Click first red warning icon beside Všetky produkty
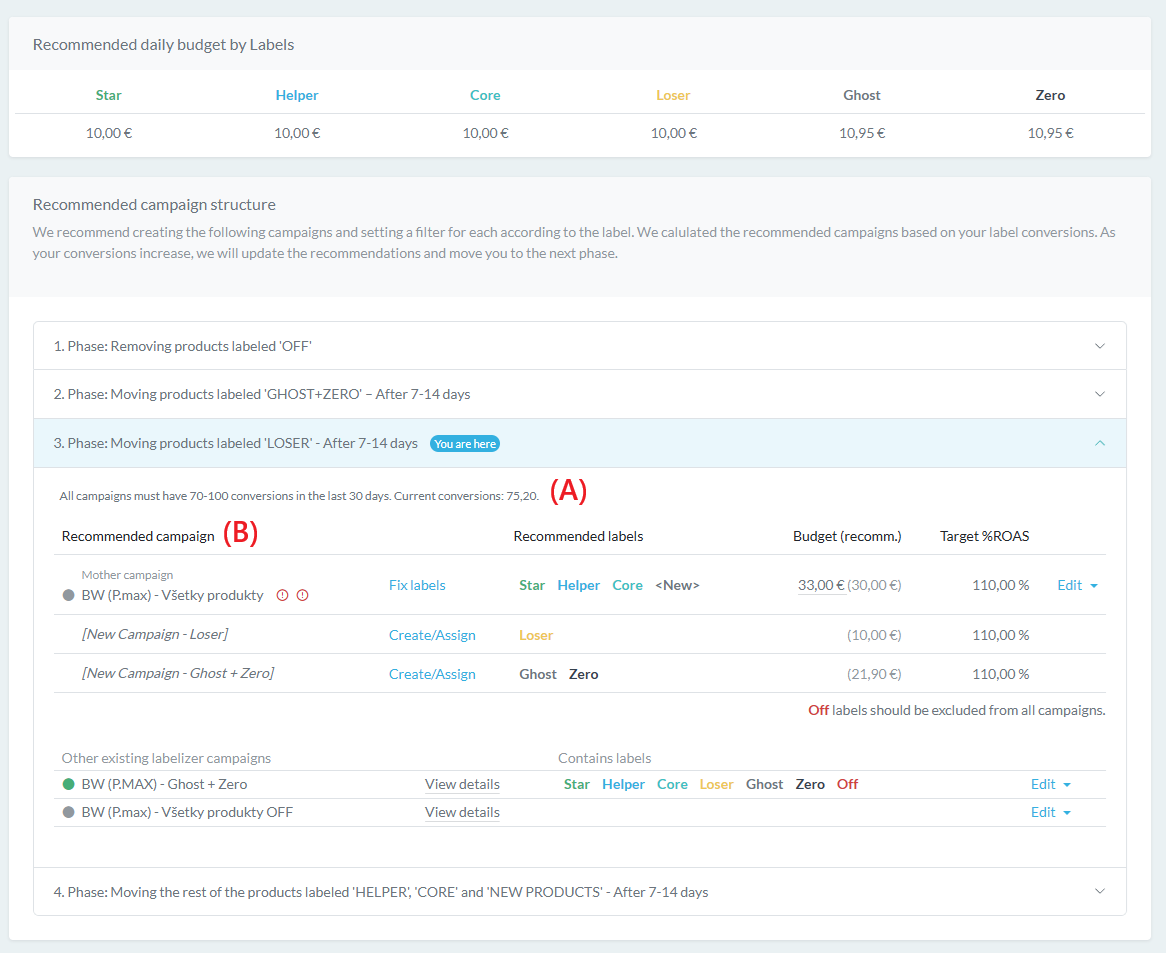Screen dimensions: 1166x953 point(282,595)
